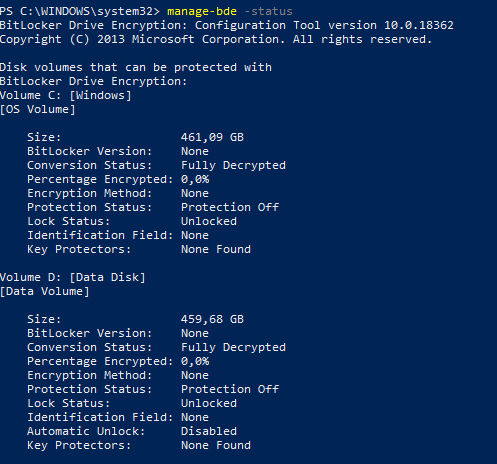Click the Volume D: [Data Disk] line
Image resolution: width=497 pixels, height=464 pixels.
tap(73, 277)
